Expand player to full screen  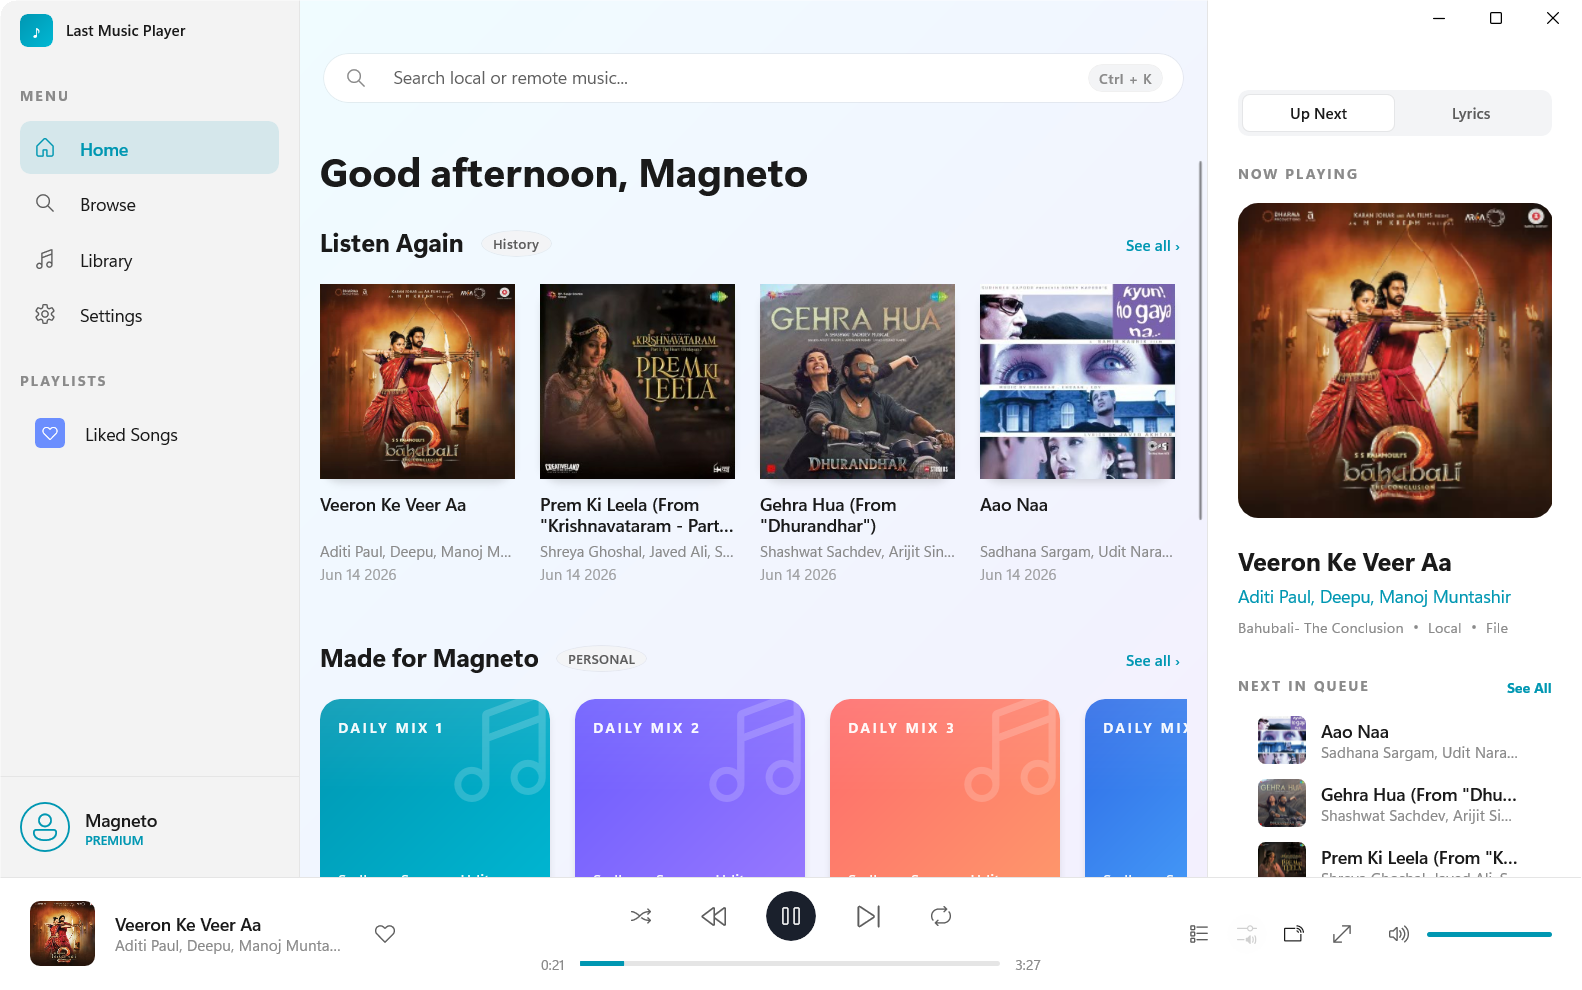click(x=1342, y=934)
